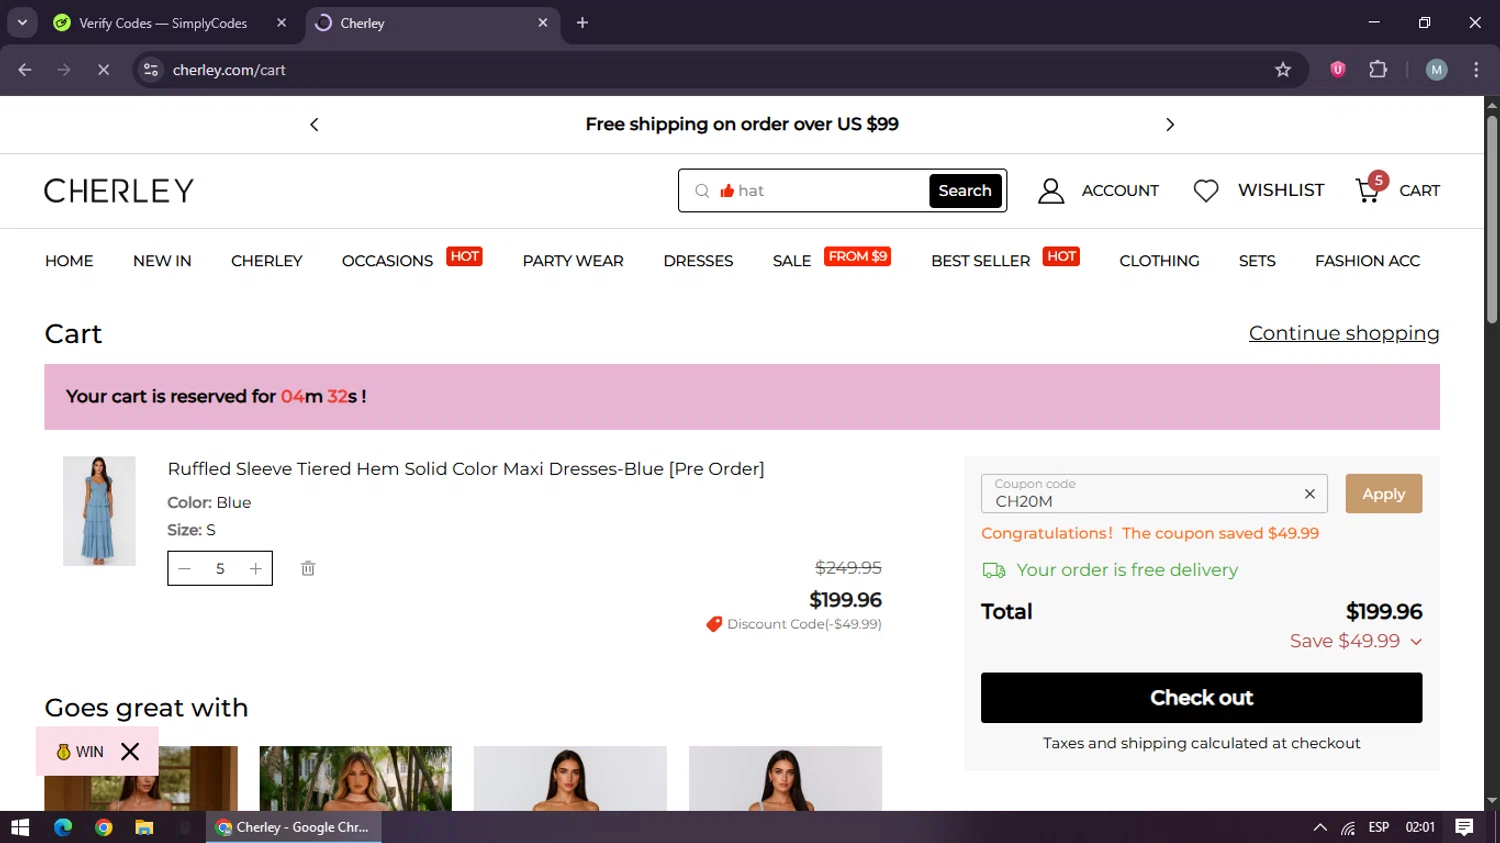Open File Explorer from taskbar
The width and height of the screenshot is (1500, 843).
coord(144,827)
